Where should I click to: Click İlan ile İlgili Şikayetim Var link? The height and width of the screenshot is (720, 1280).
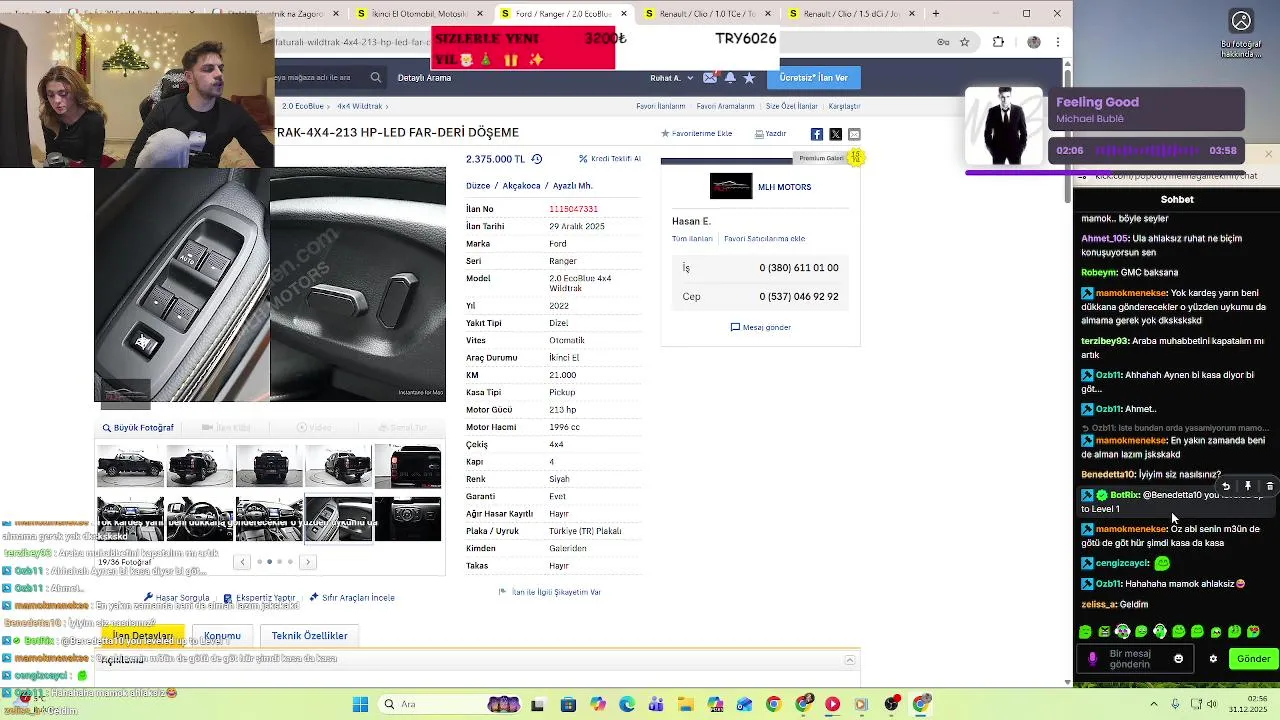tap(550, 592)
